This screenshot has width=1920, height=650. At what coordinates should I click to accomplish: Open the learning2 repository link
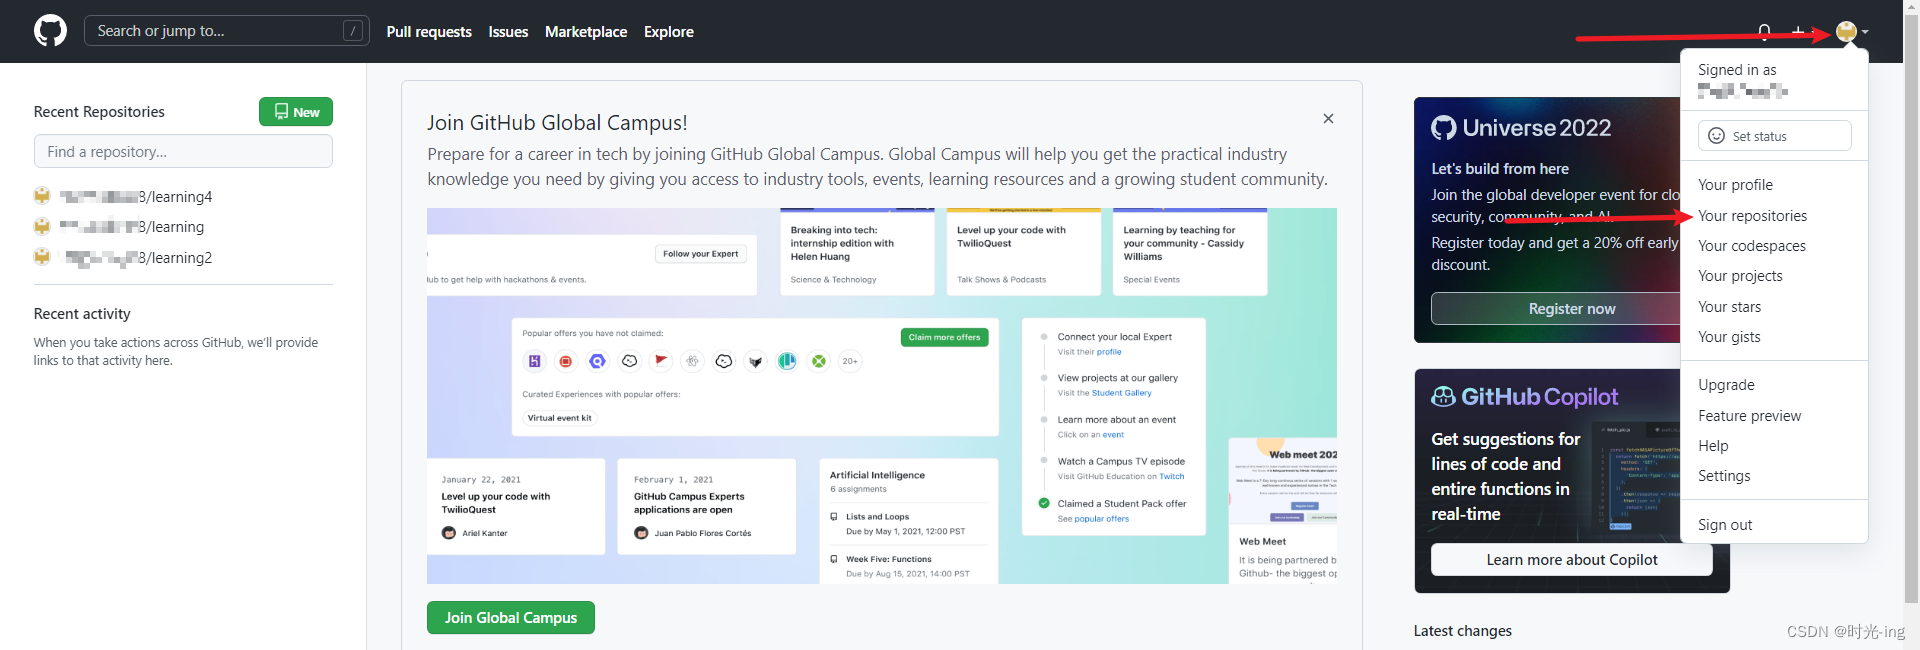138,258
